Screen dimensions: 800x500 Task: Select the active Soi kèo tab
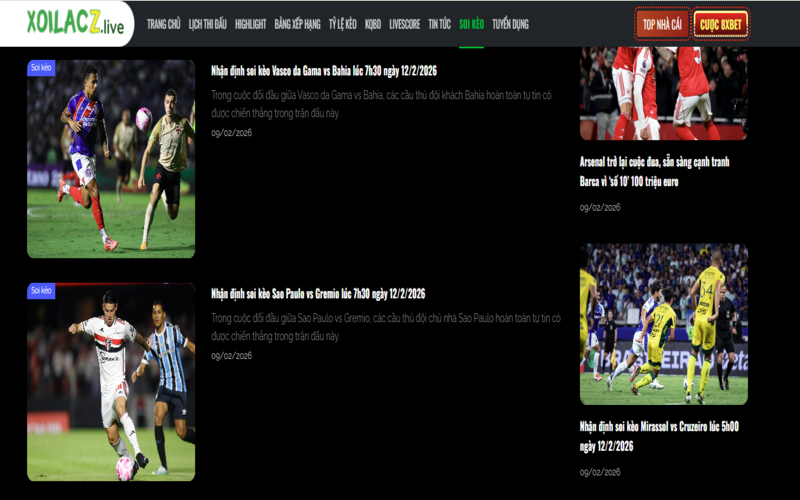(471, 24)
